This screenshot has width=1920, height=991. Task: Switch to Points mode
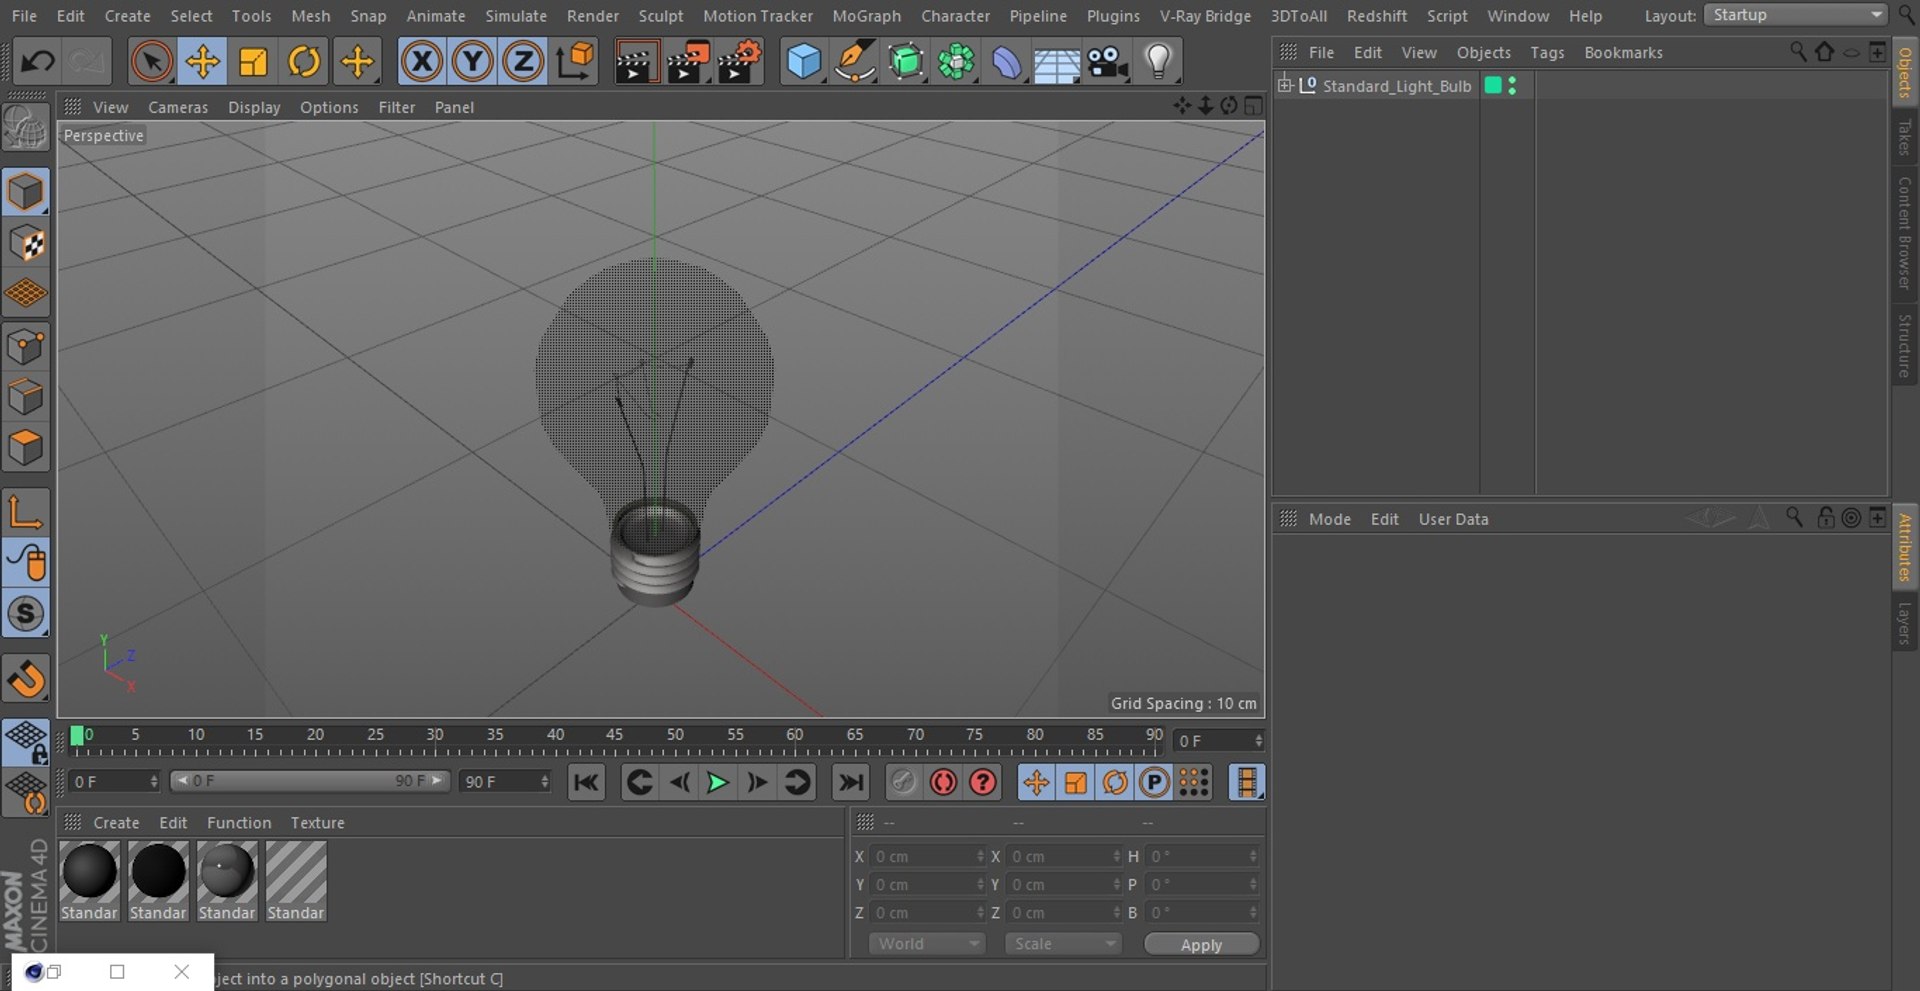coord(25,347)
